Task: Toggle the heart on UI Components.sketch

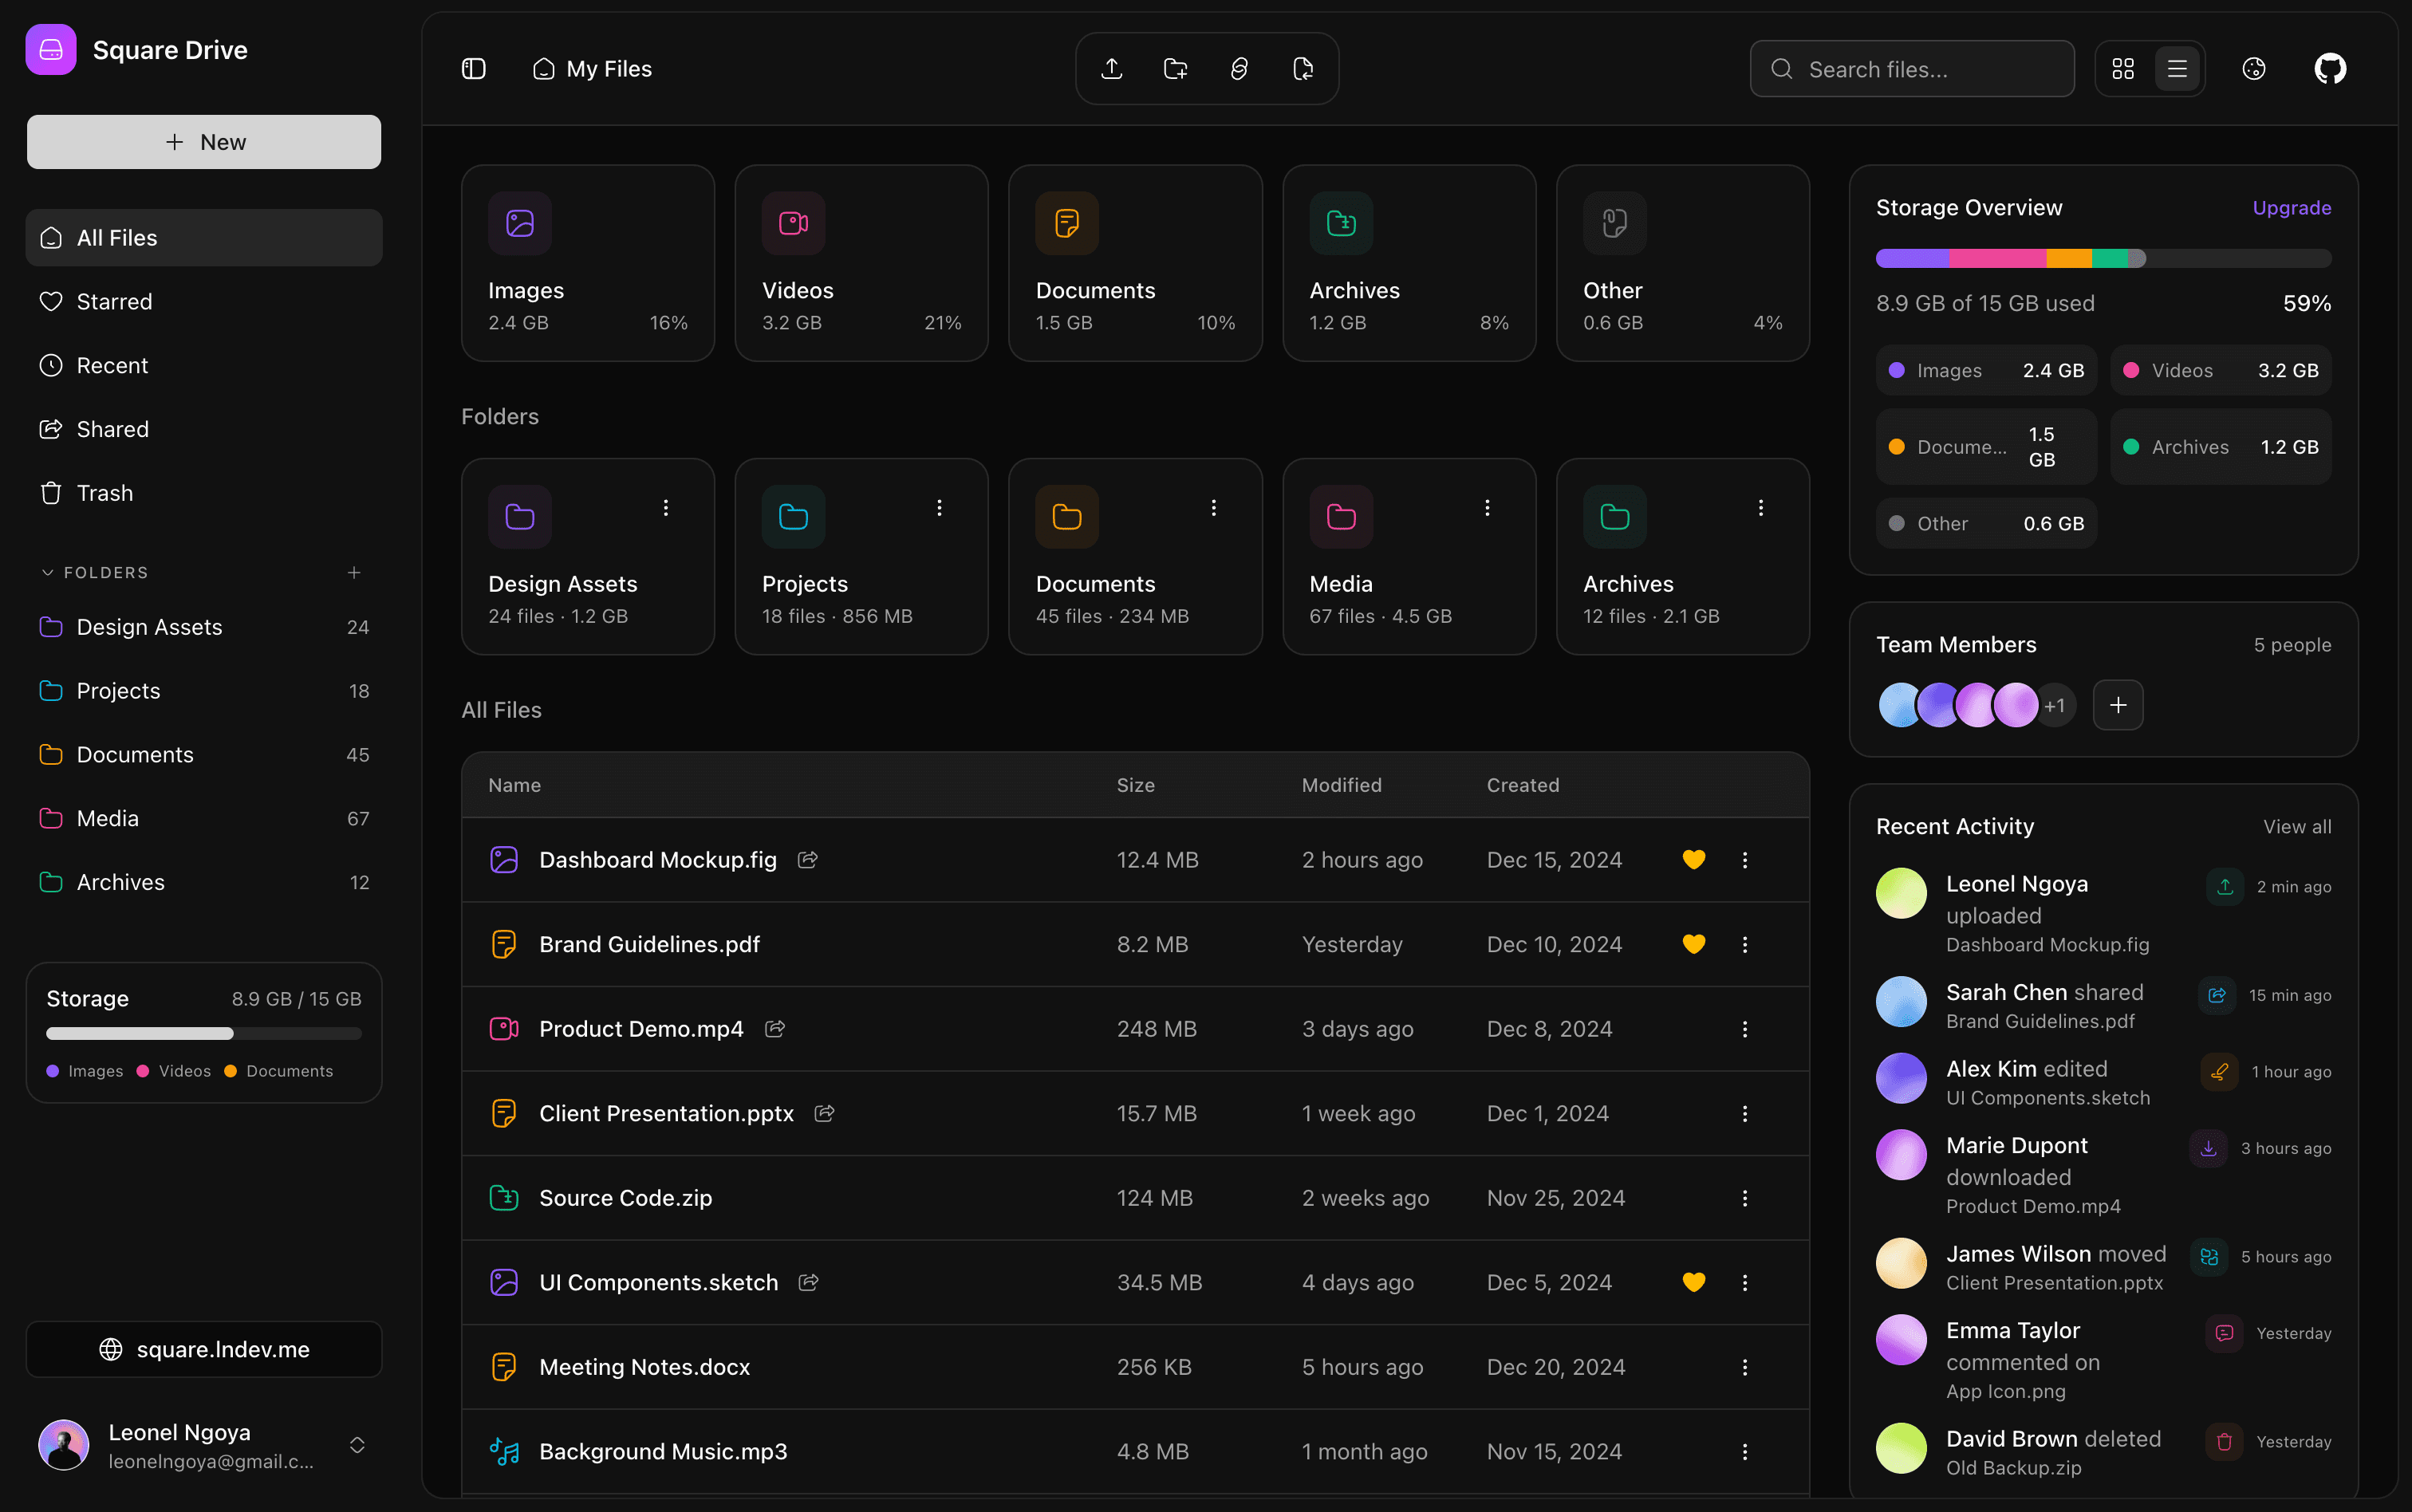Action: 1693,1282
